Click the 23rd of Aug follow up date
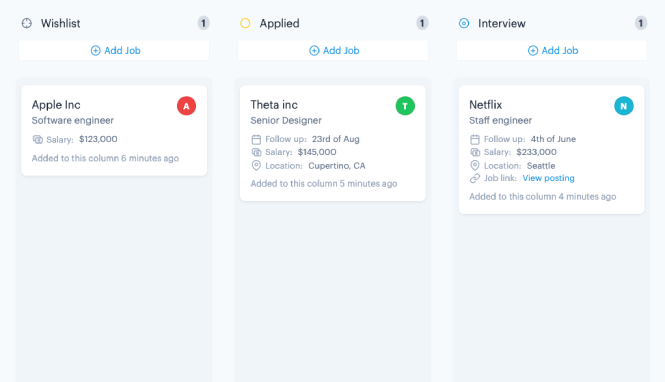The height and width of the screenshot is (382, 665). (x=335, y=139)
